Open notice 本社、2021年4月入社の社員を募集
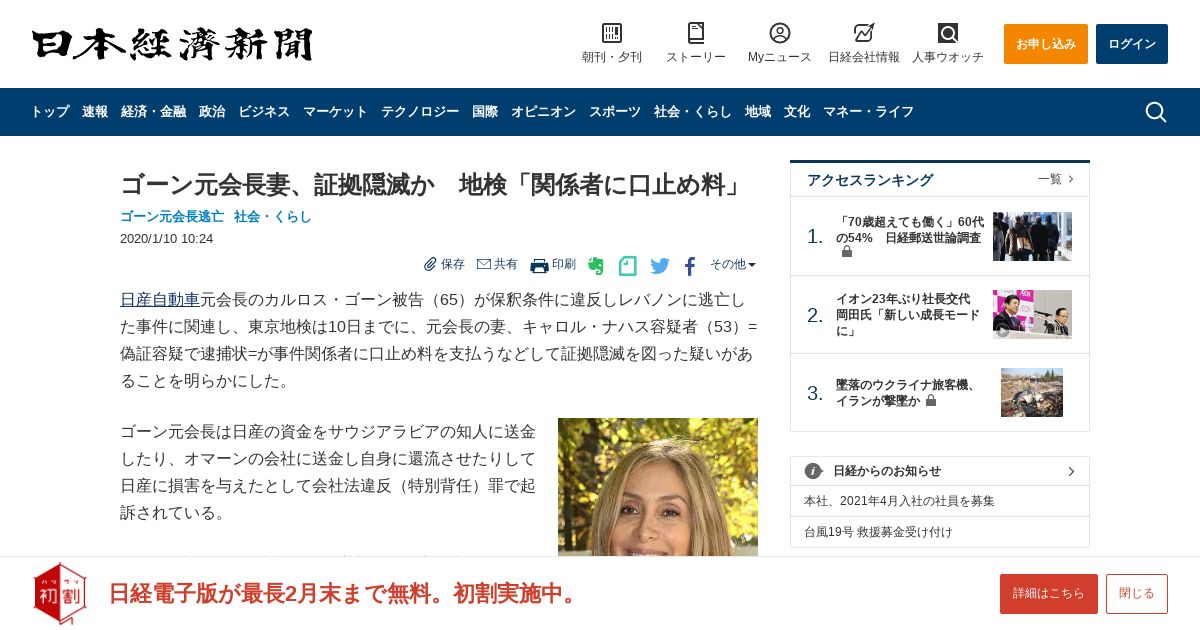Screen dimensions: 1200x630 (x=900, y=501)
